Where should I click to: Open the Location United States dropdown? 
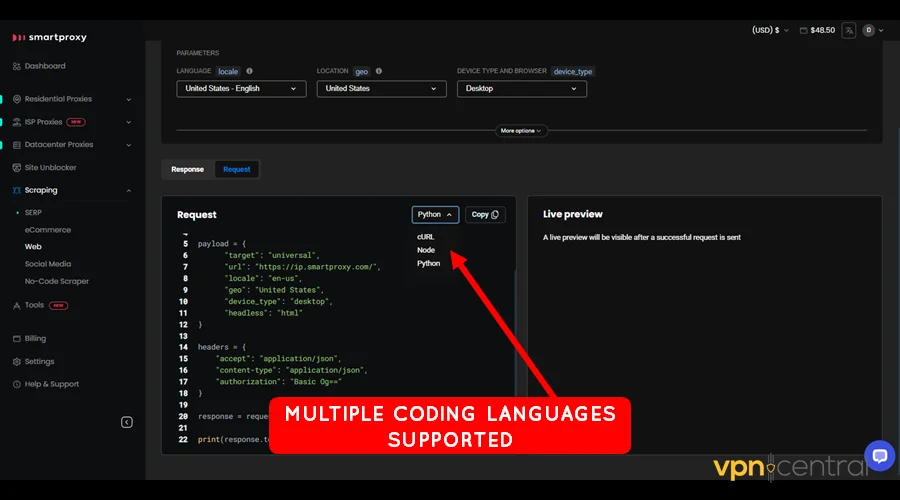pos(382,88)
